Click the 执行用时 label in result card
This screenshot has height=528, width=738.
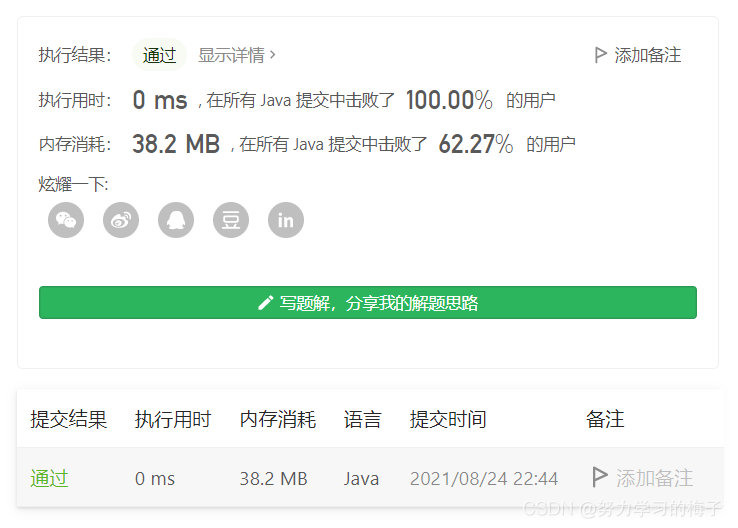click(x=75, y=100)
